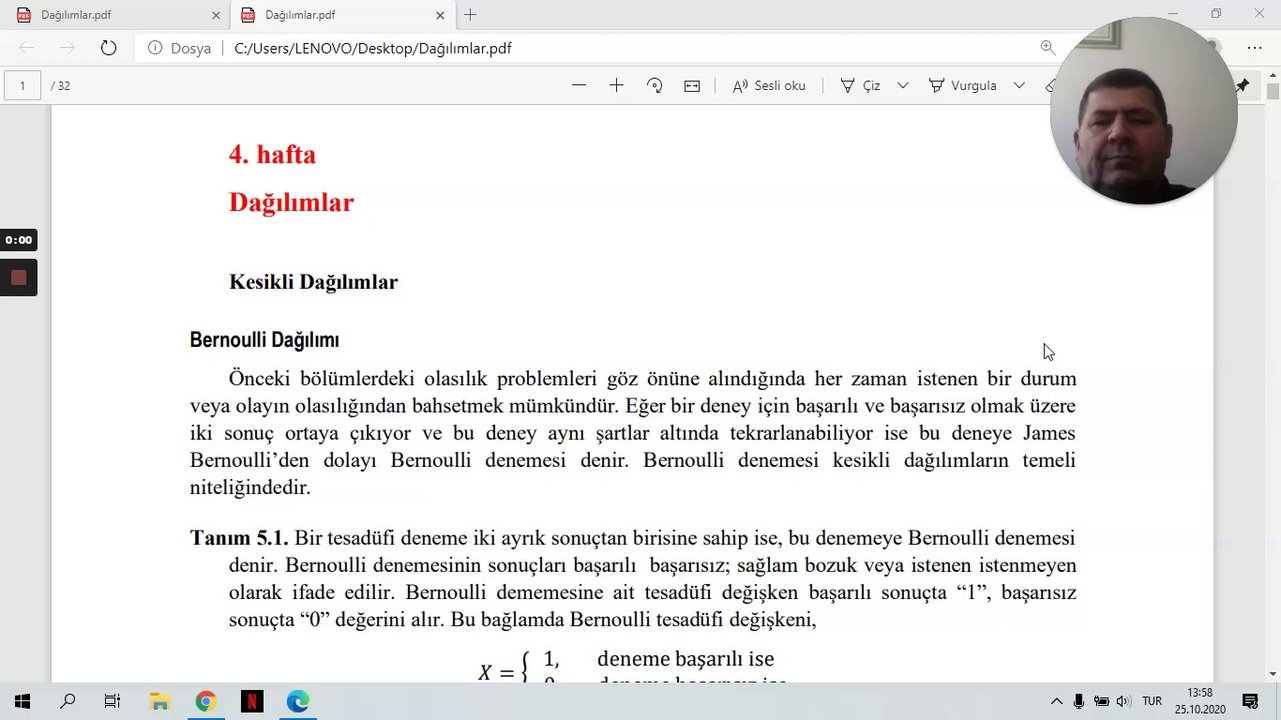Launch Google Chrome from taskbar

pos(205,702)
